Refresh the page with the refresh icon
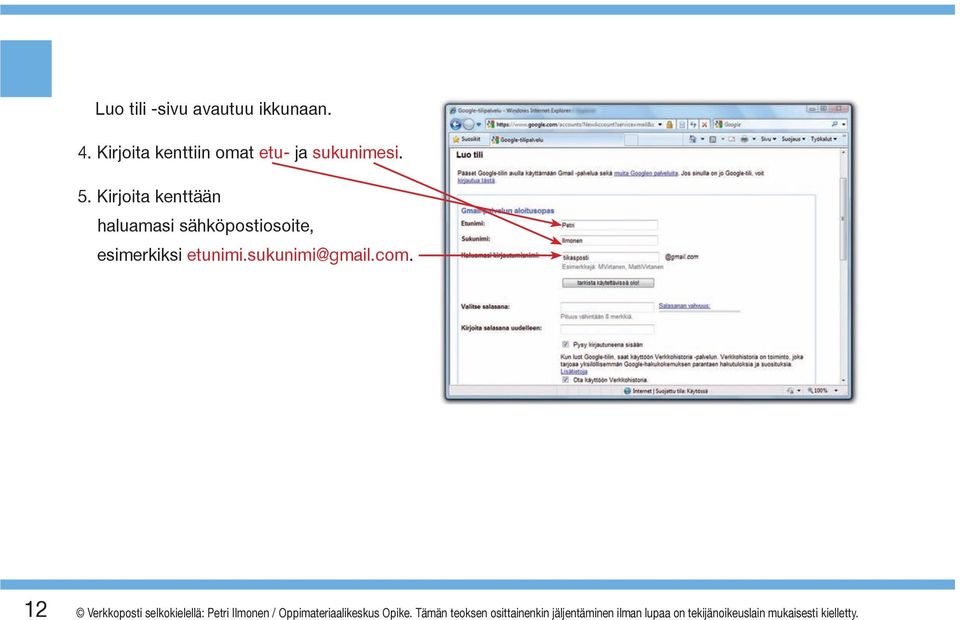 pyautogui.click(x=693, y=124)
